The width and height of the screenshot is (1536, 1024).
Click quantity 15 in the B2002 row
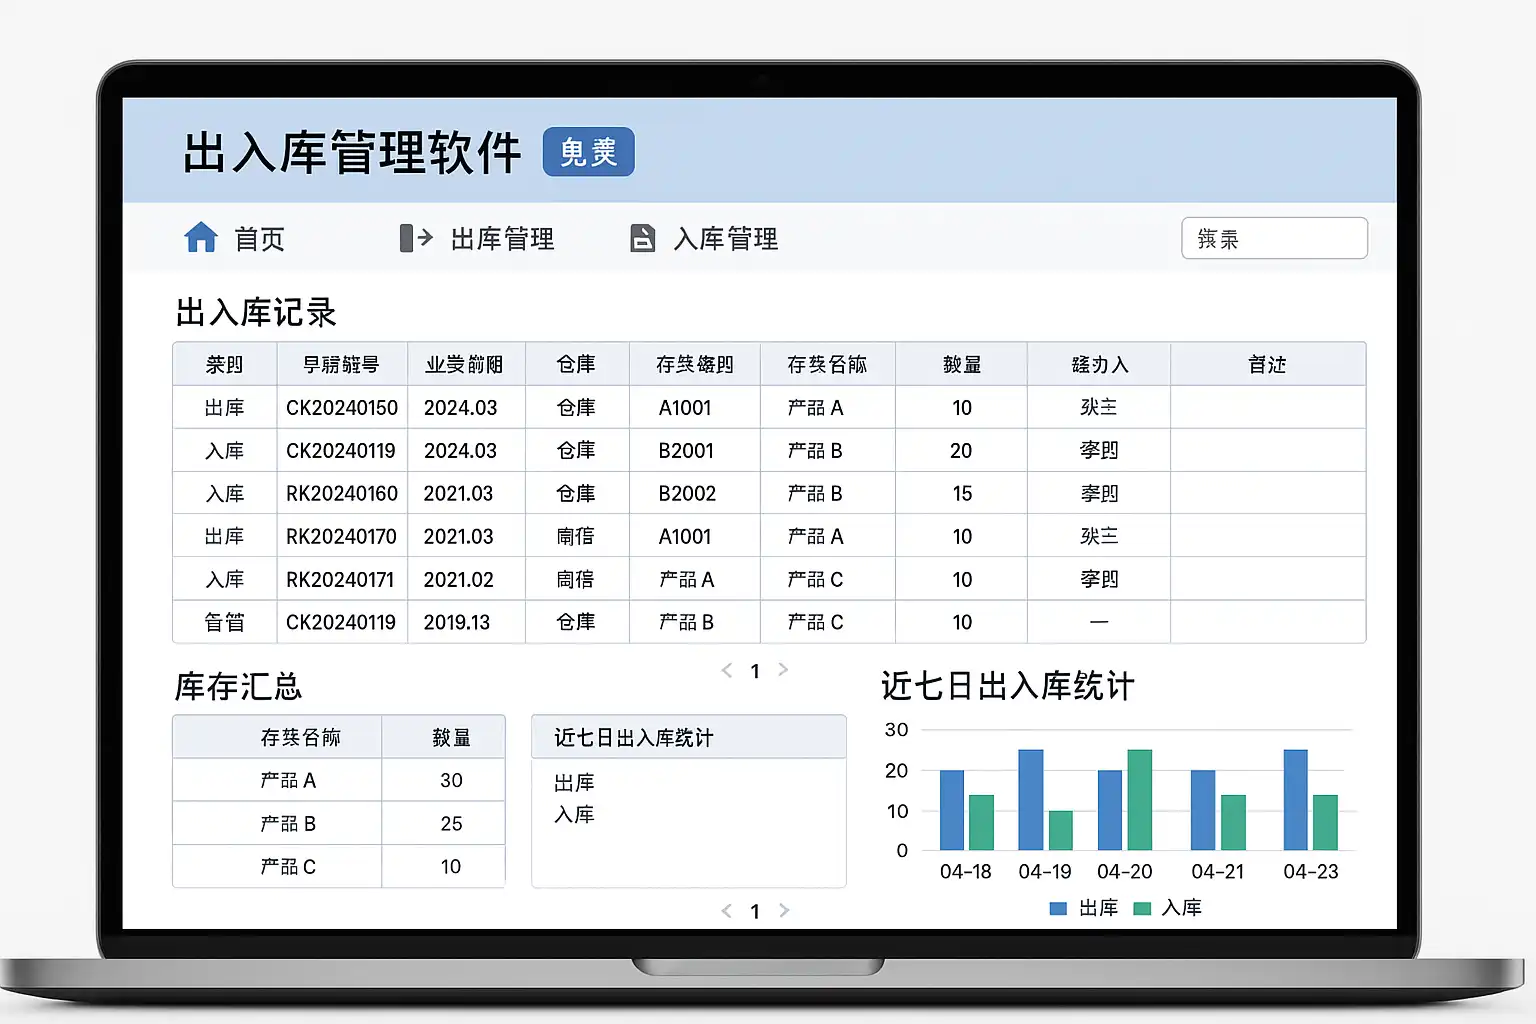(962, 494)
